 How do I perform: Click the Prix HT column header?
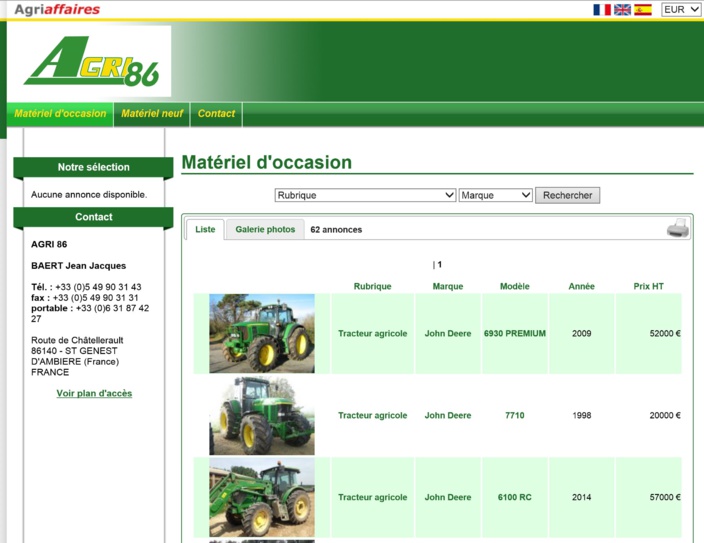tap(648, 287)
